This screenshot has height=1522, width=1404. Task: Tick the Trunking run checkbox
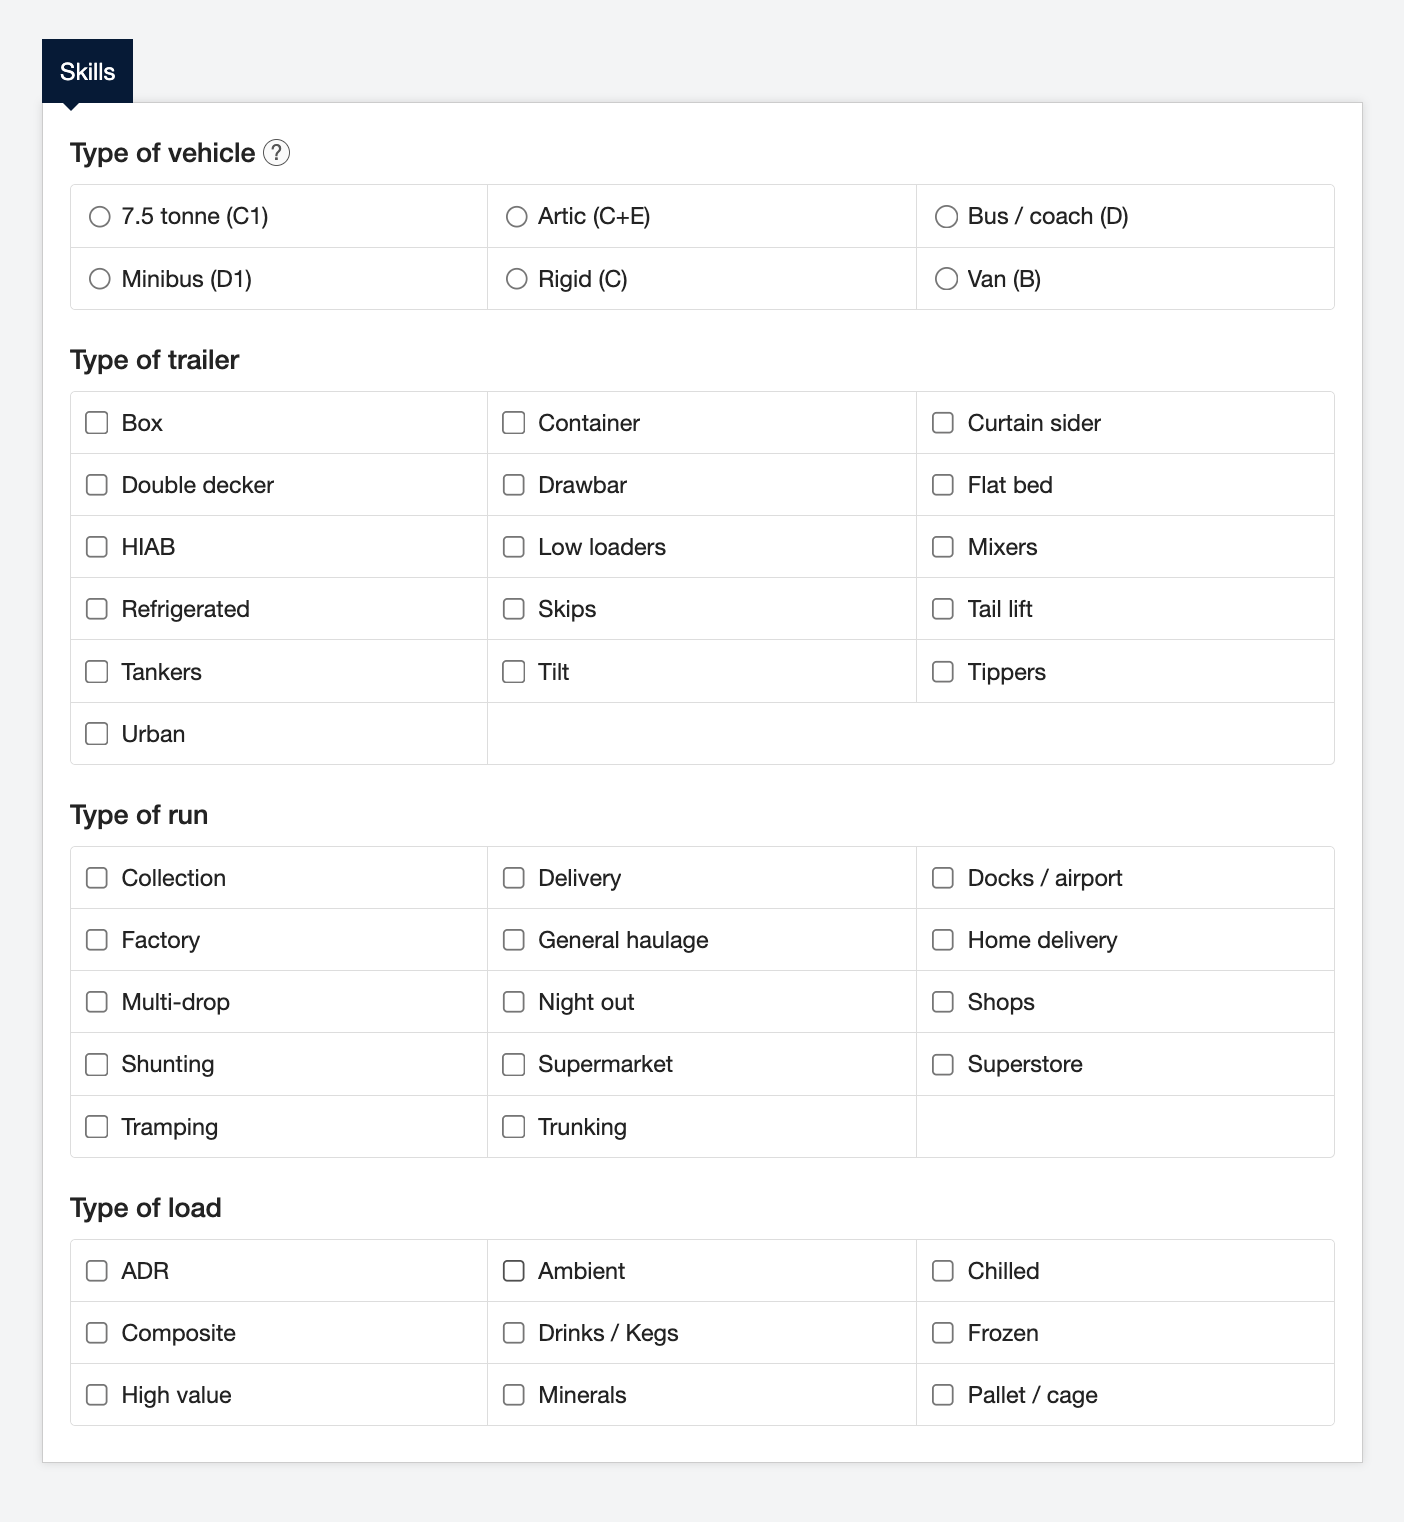pyautogui.click(x=514, y=1127)
